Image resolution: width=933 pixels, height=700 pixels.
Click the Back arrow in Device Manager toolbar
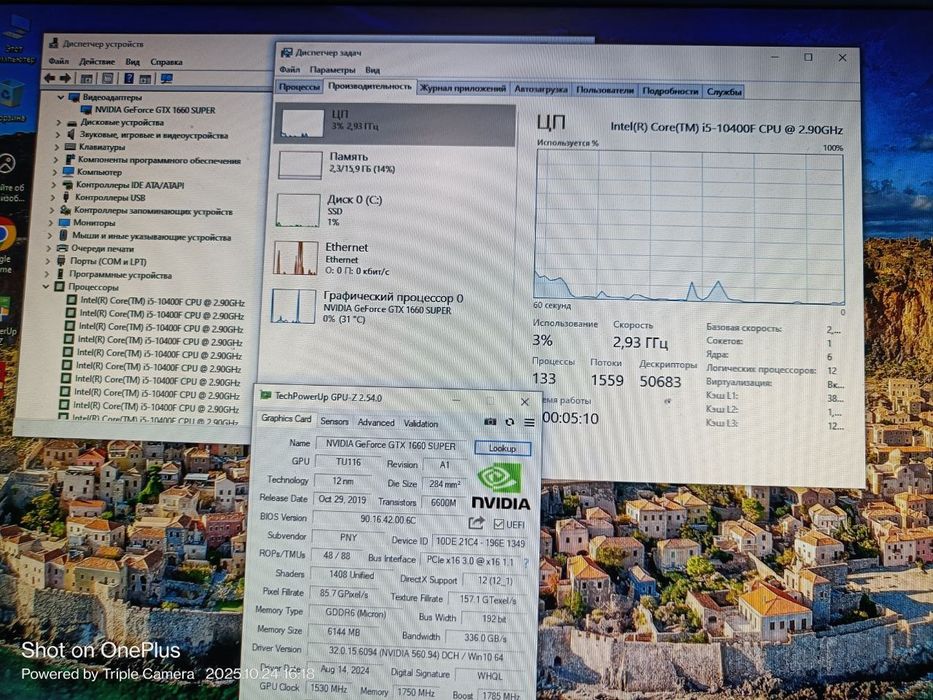tap(49, 78)
